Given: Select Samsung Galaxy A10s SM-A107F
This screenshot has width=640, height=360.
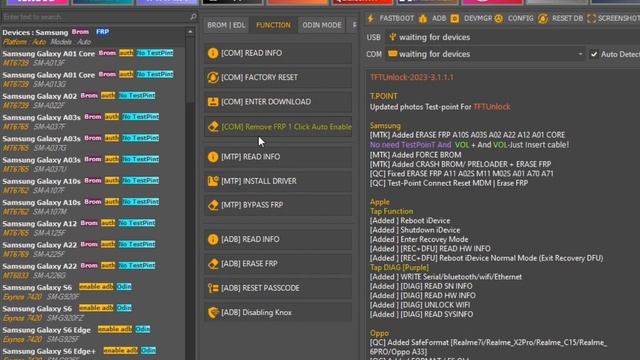Looking at the screenshot, I should (x=93, y=185).
